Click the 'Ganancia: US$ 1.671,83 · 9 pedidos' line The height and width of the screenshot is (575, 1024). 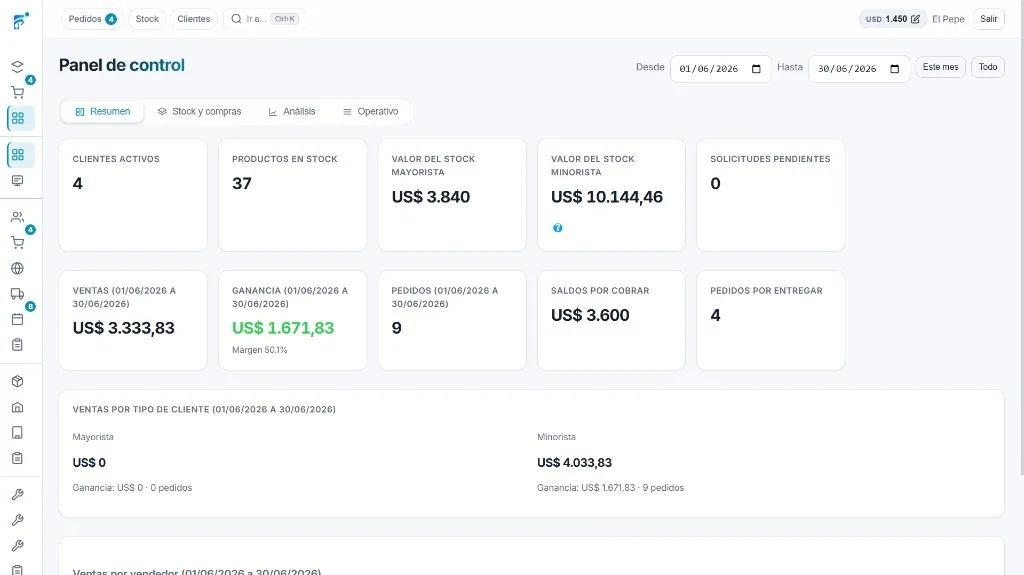(x=611, y=488)
